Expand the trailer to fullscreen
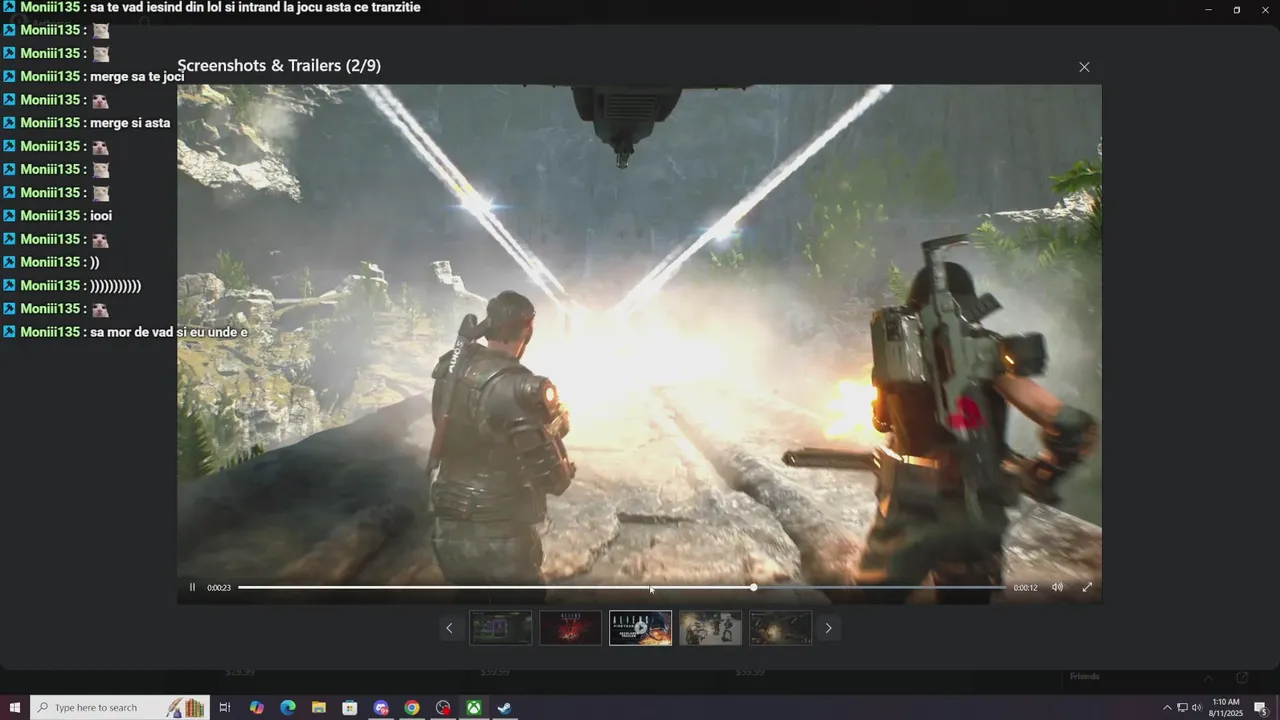 (1087, 587)
